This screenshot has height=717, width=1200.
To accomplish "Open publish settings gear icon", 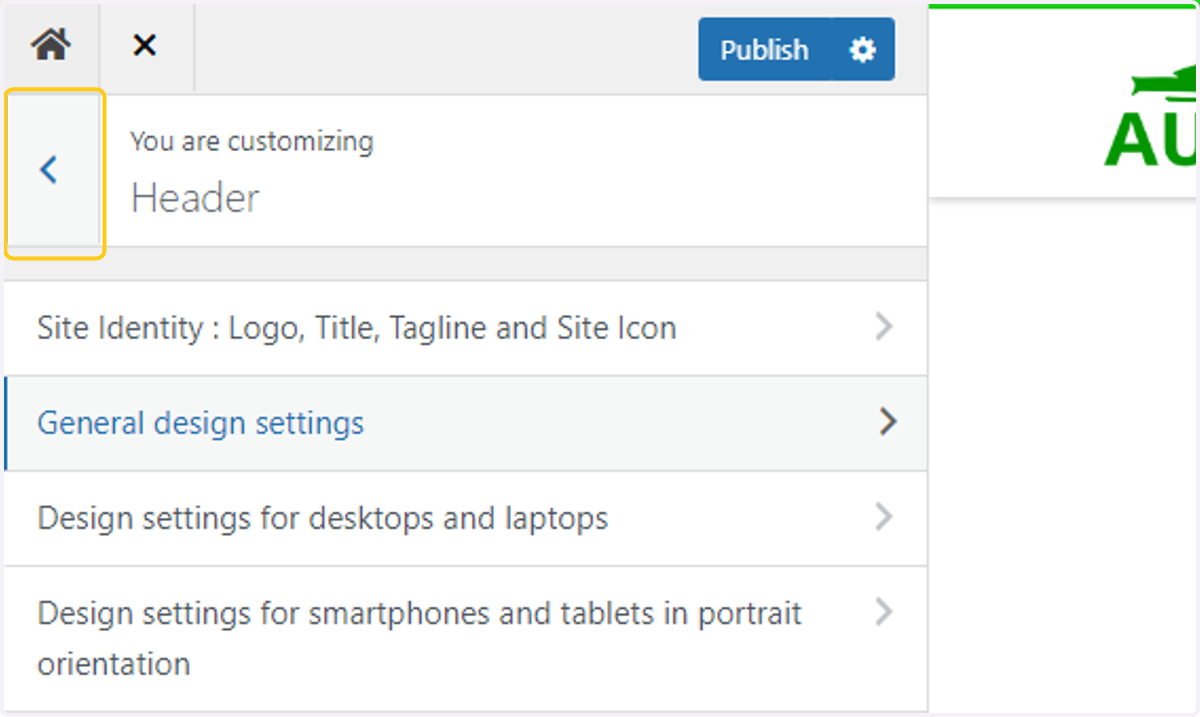I will click(862, 49).
